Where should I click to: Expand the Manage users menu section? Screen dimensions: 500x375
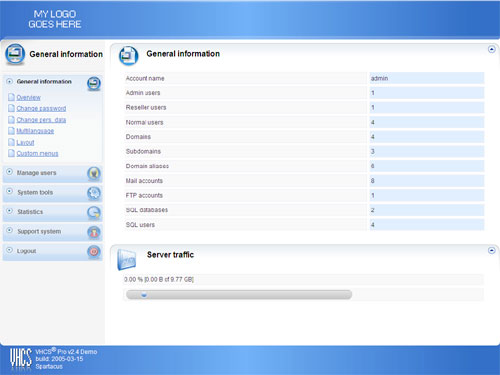click(x=10, y=172)
